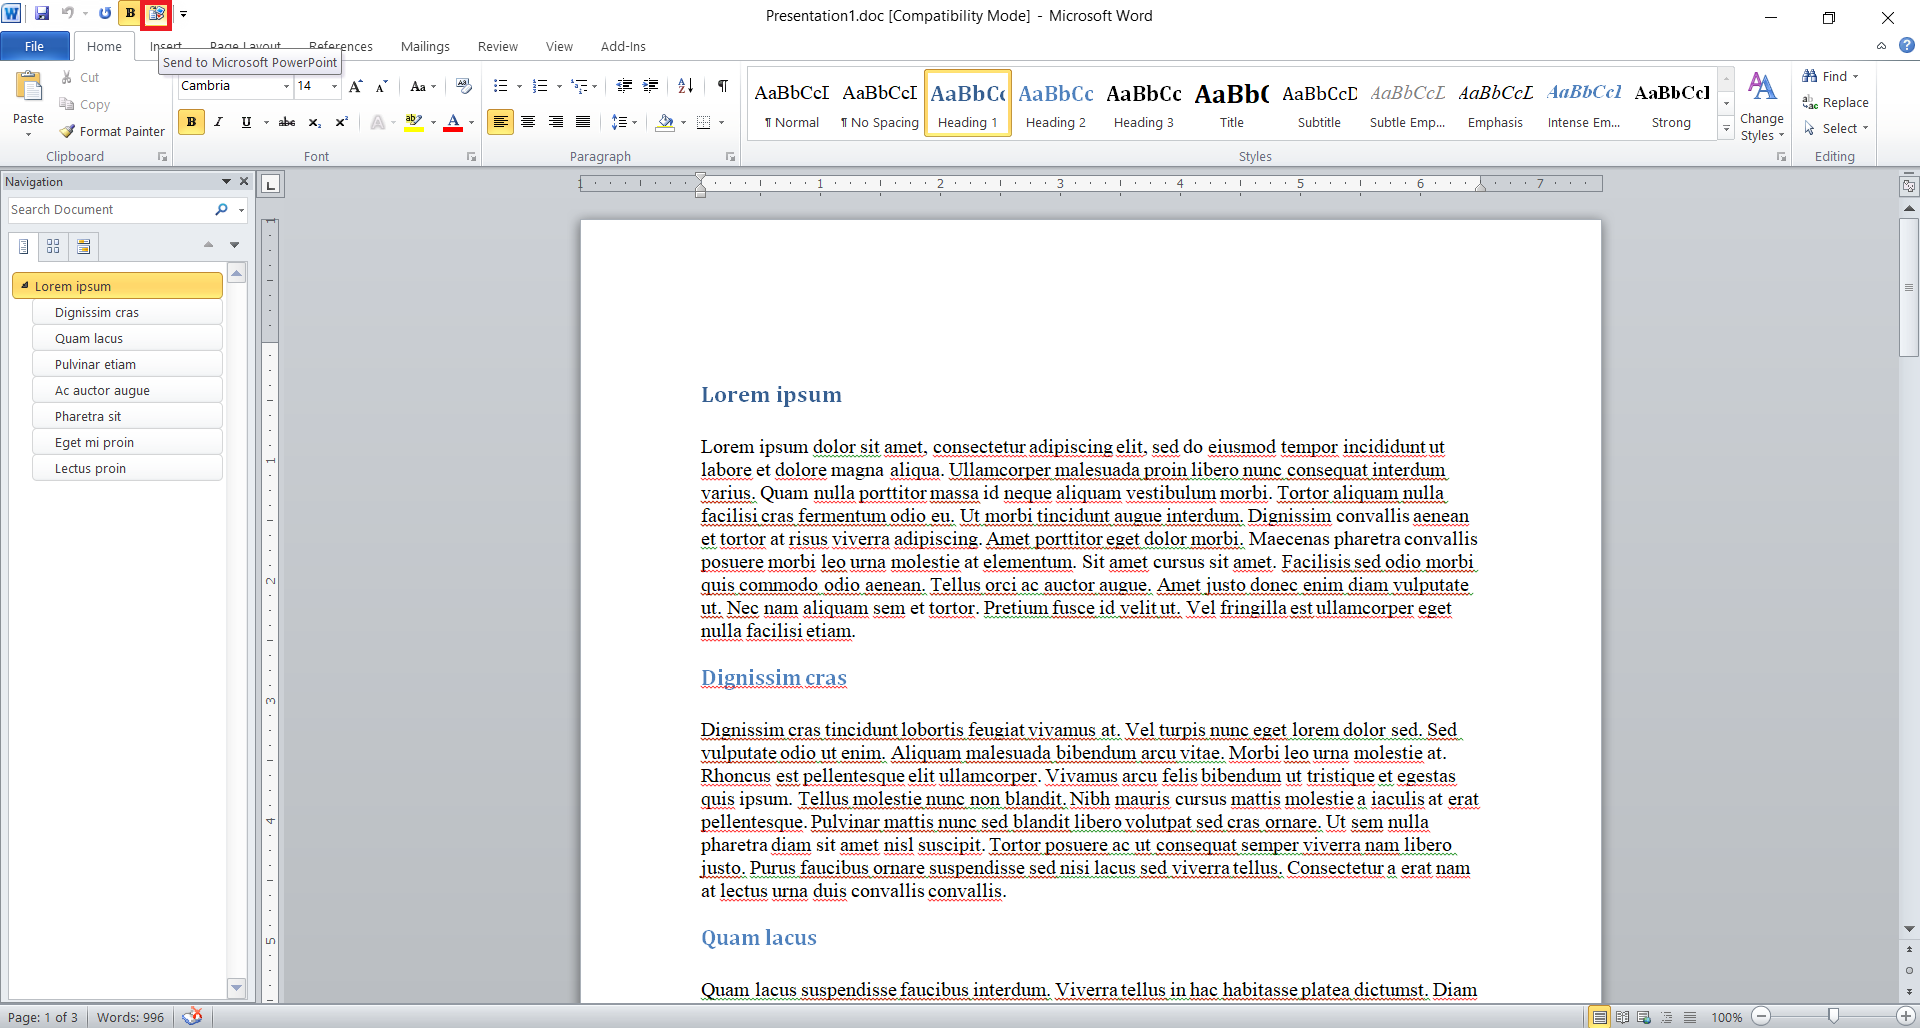1920x1028 pixels.
Task: Open the font size dropdown
Action: click(334, 87)
